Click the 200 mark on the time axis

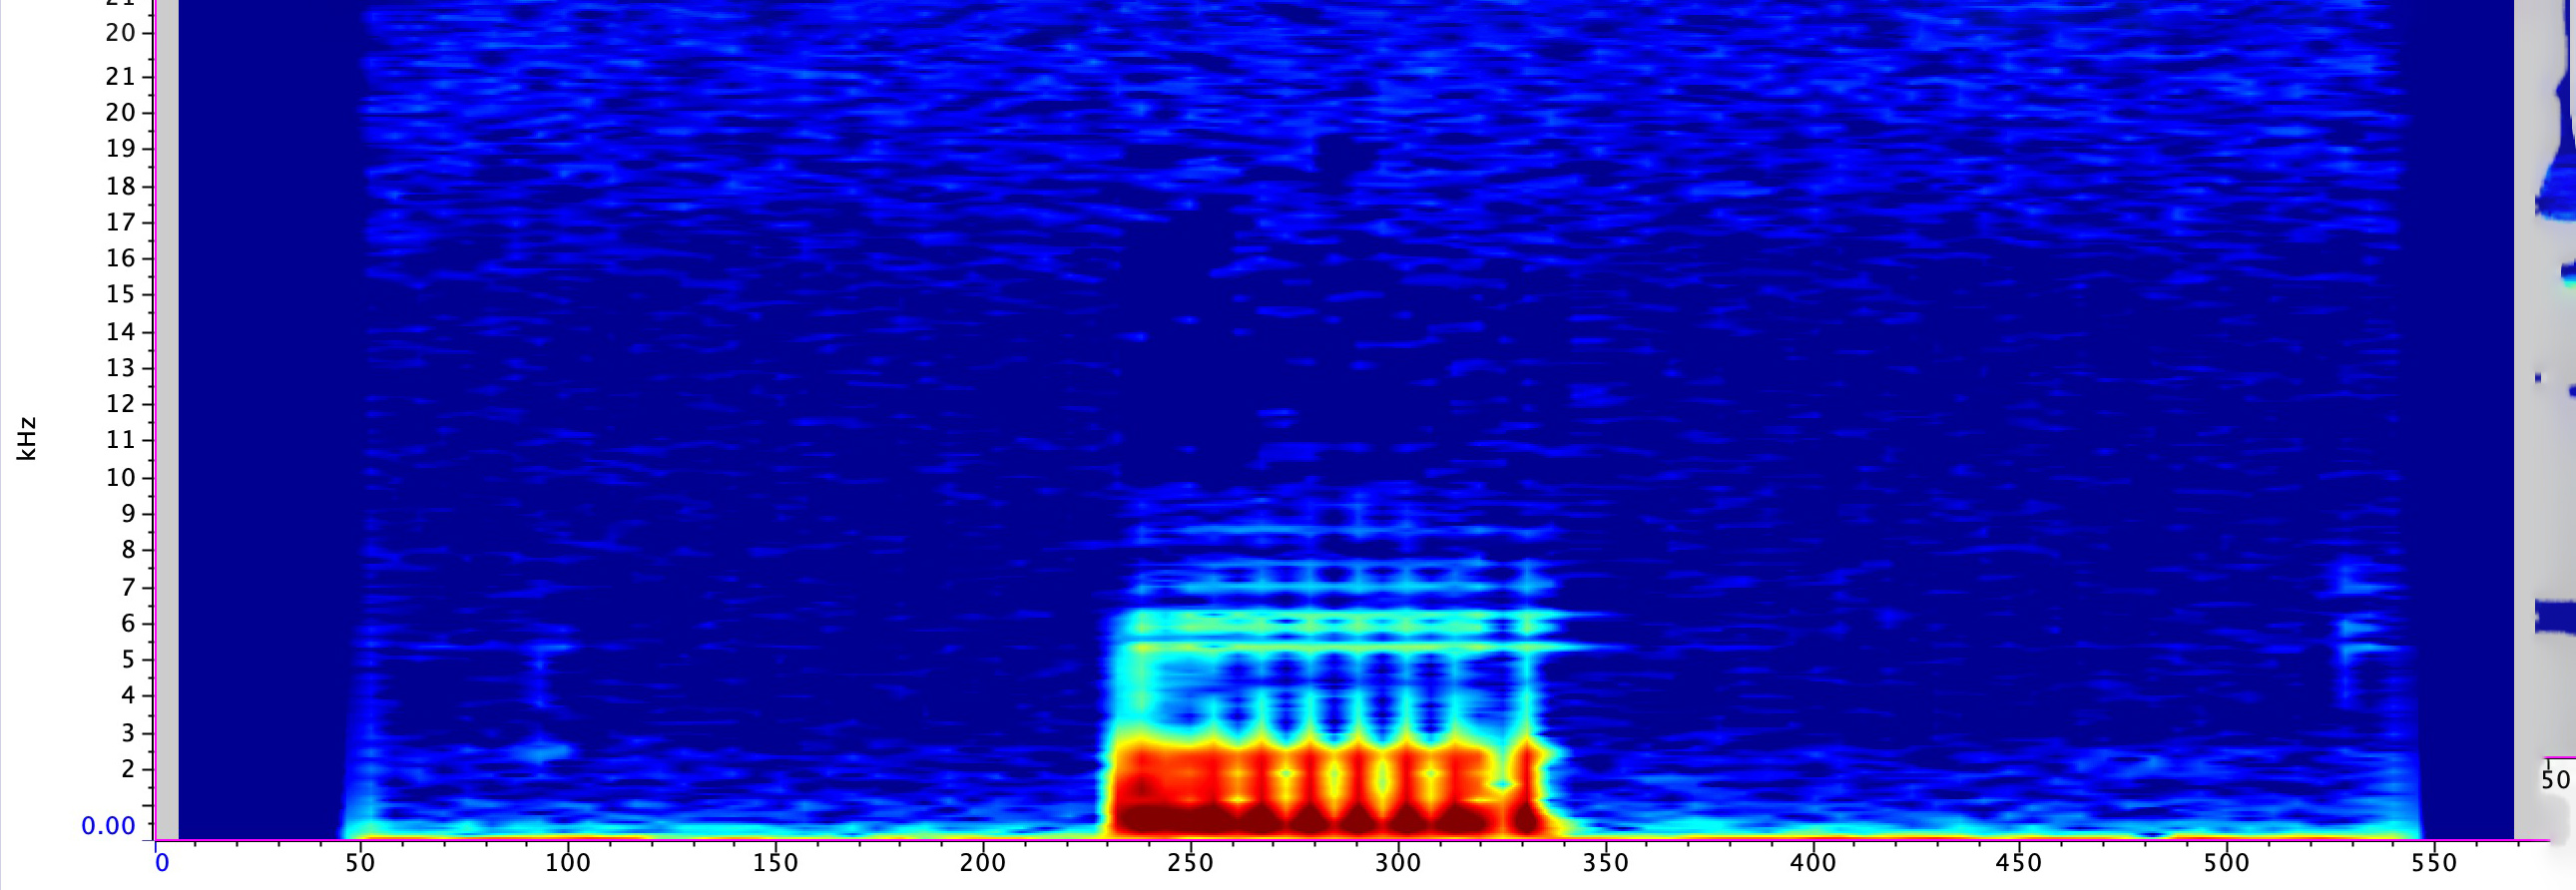pyautogui.click(x=982, y=863)
